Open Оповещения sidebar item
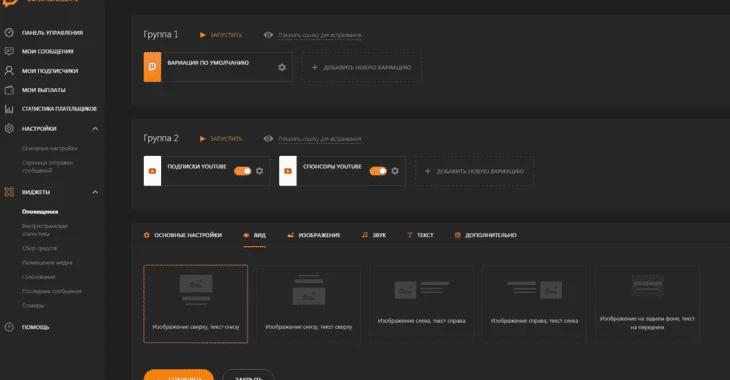 pos(40,211)
